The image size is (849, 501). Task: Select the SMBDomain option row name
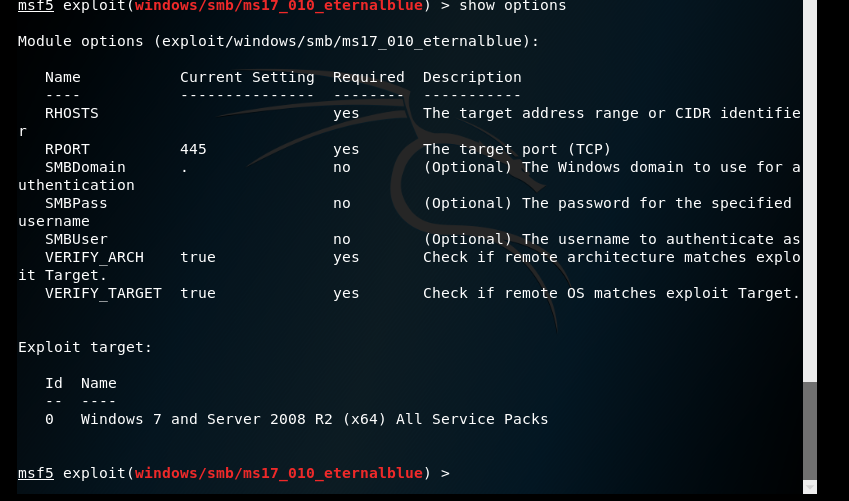pos(85,167)
